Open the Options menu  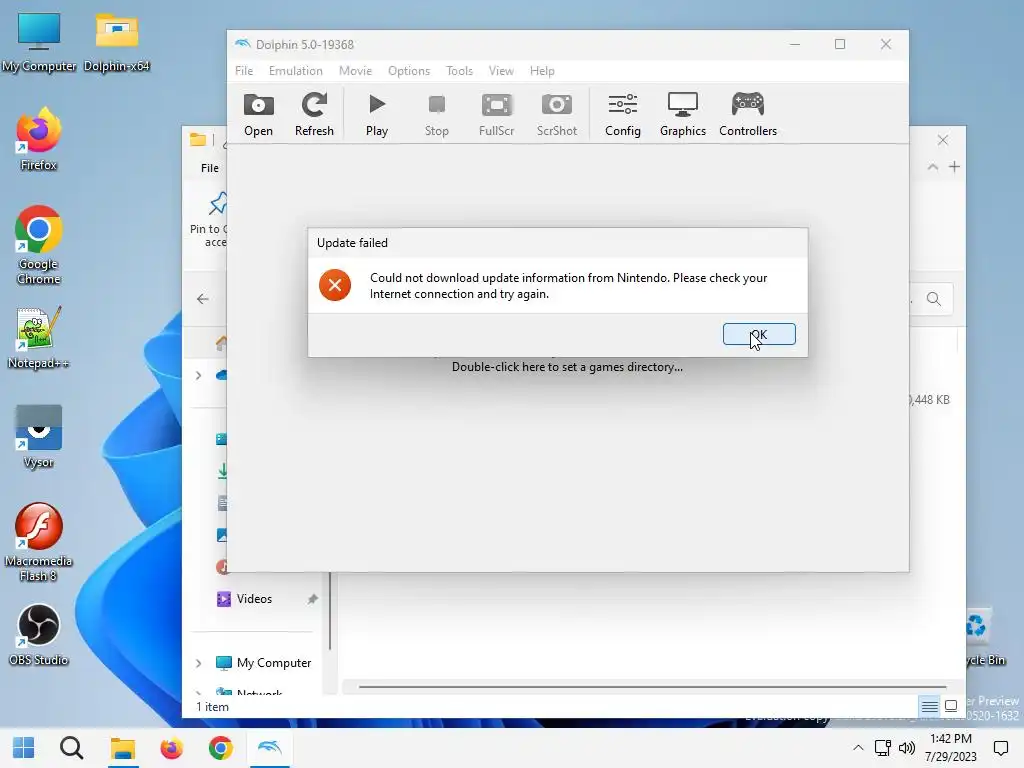pos(409,71)
